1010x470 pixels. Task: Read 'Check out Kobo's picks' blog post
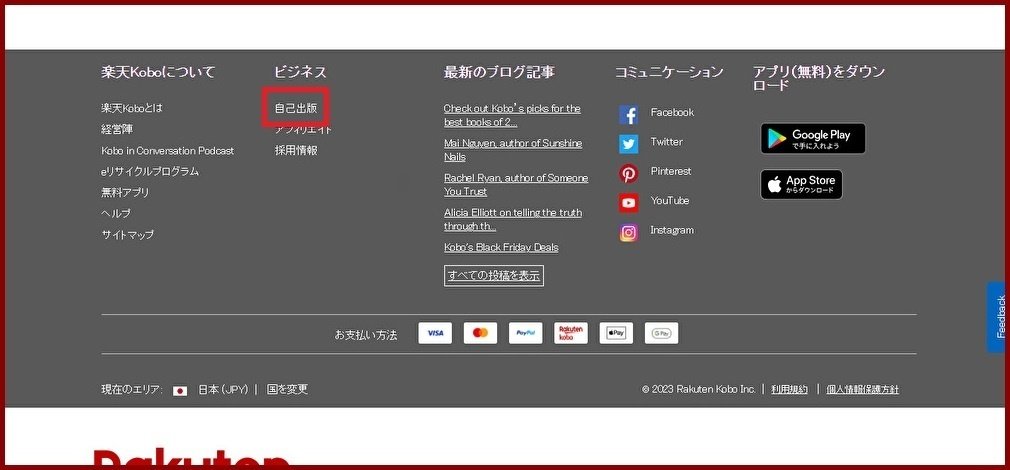point(512,115)
